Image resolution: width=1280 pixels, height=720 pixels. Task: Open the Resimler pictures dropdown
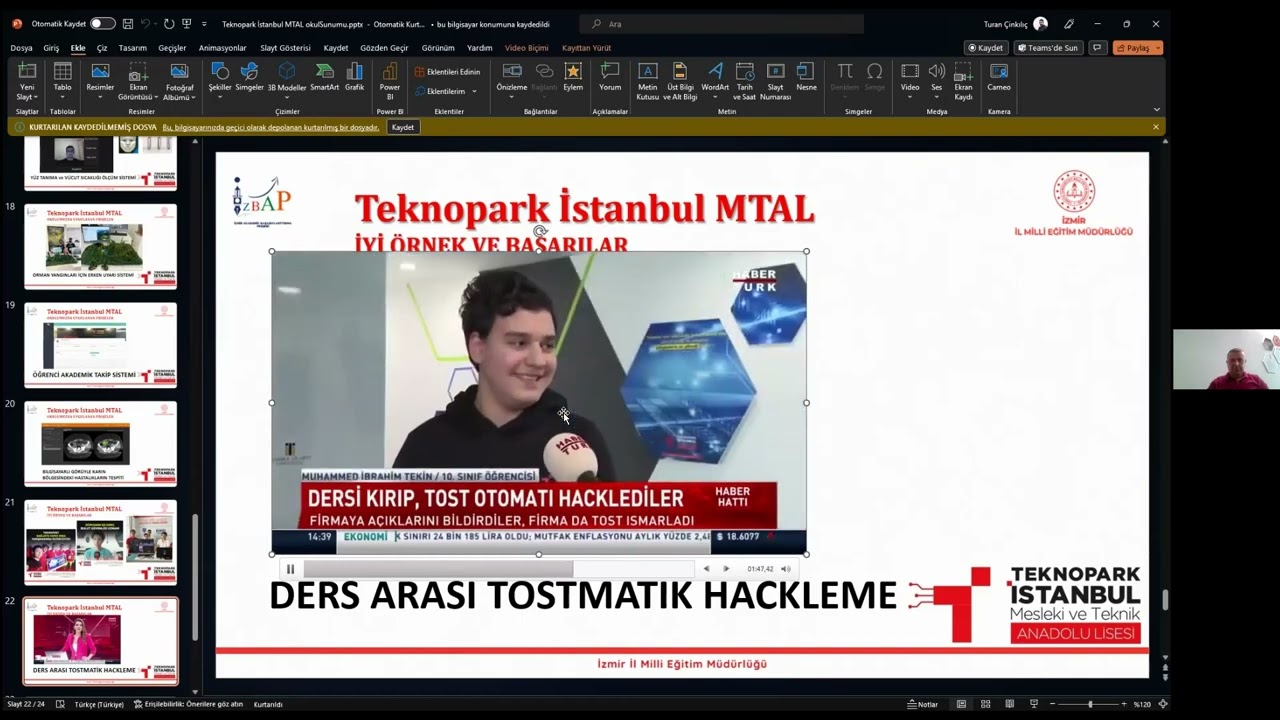coord(100,79)
